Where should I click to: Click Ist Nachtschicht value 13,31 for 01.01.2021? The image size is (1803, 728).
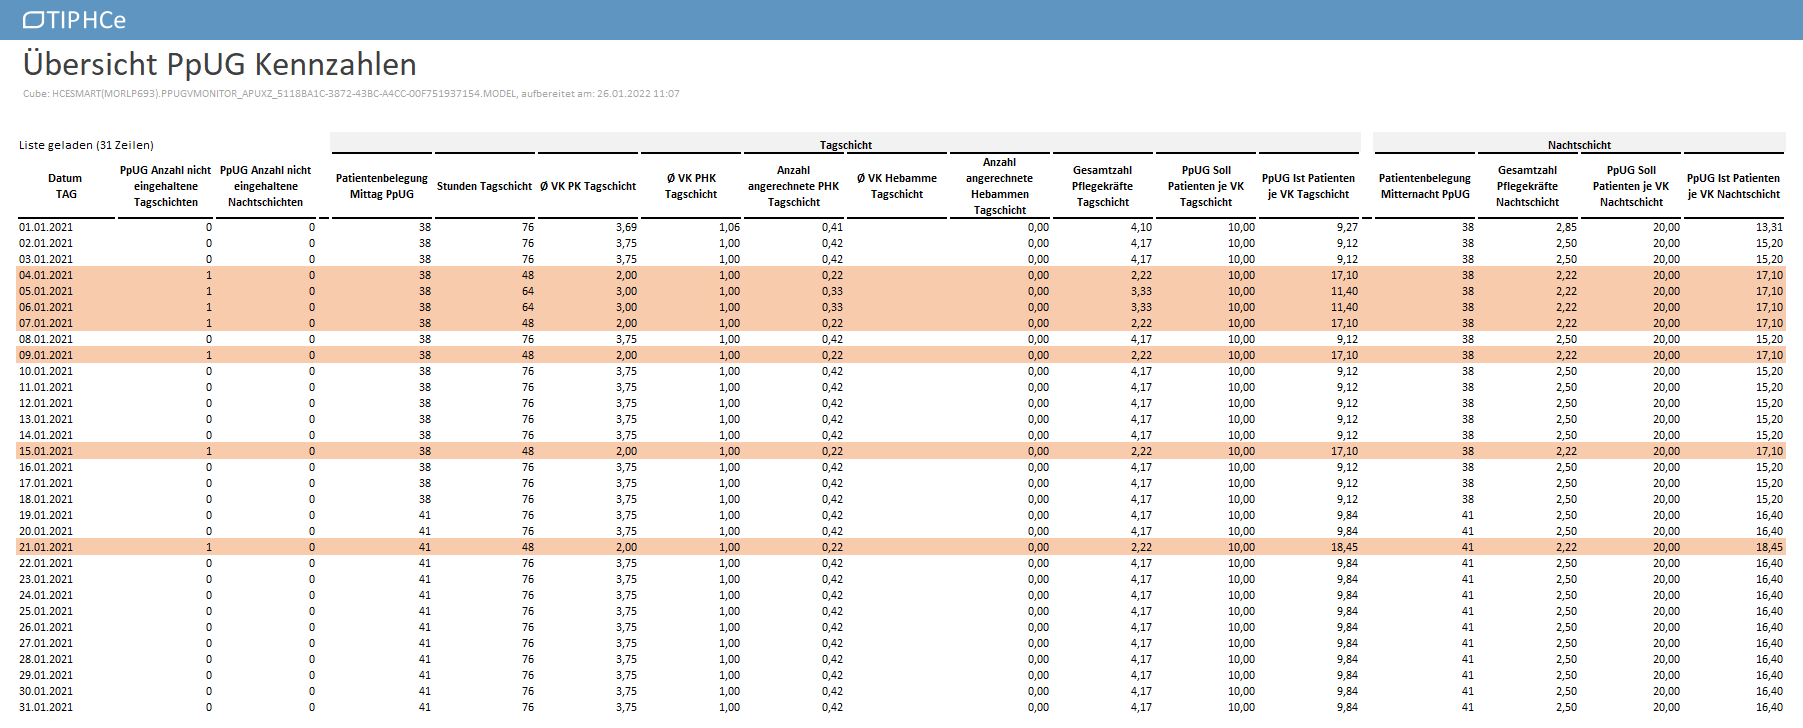[x=1769, y=227]
